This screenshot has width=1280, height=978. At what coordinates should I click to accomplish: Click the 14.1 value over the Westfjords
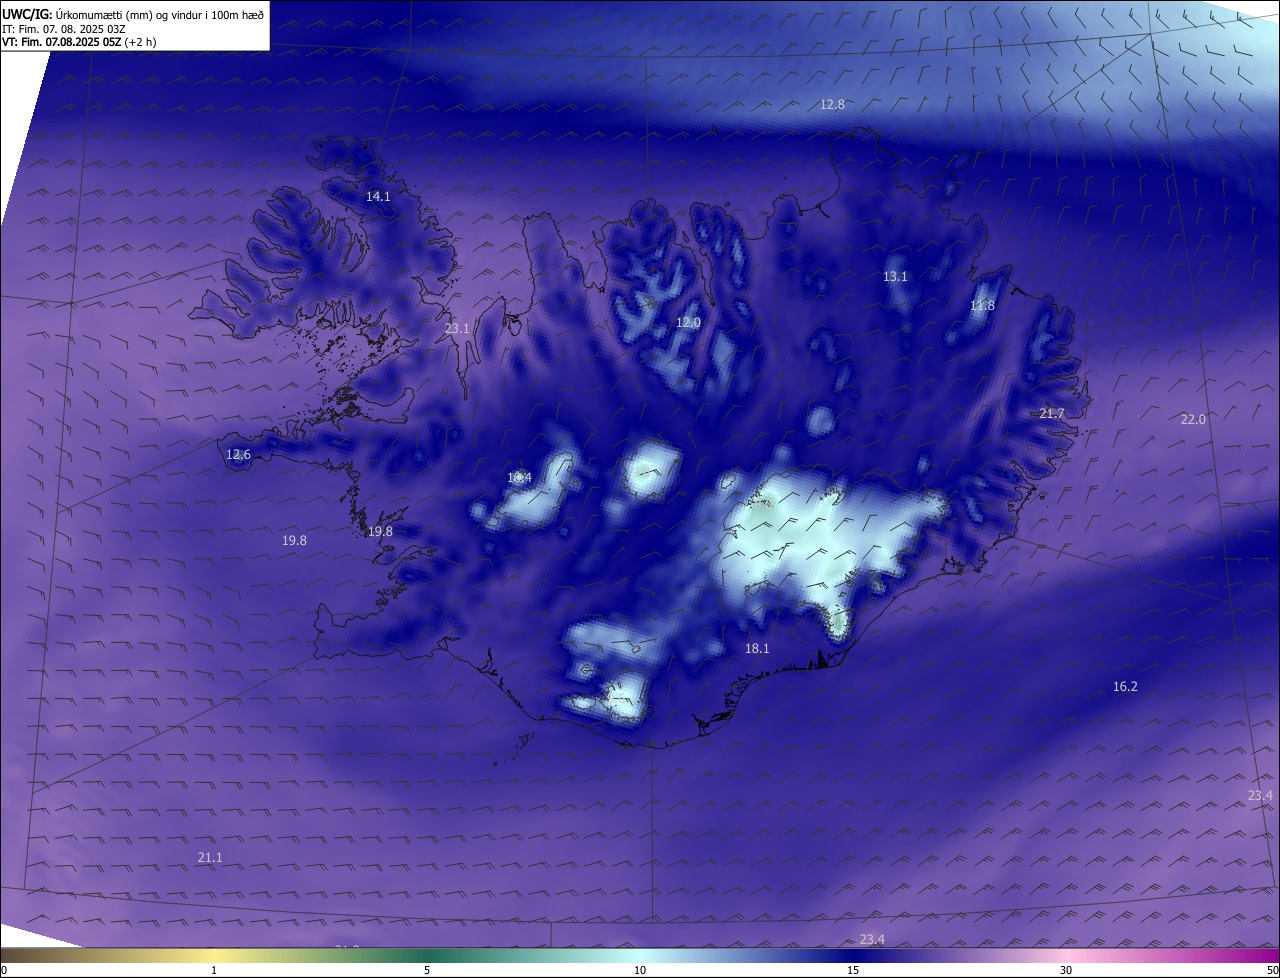click(x=378, y=197)
